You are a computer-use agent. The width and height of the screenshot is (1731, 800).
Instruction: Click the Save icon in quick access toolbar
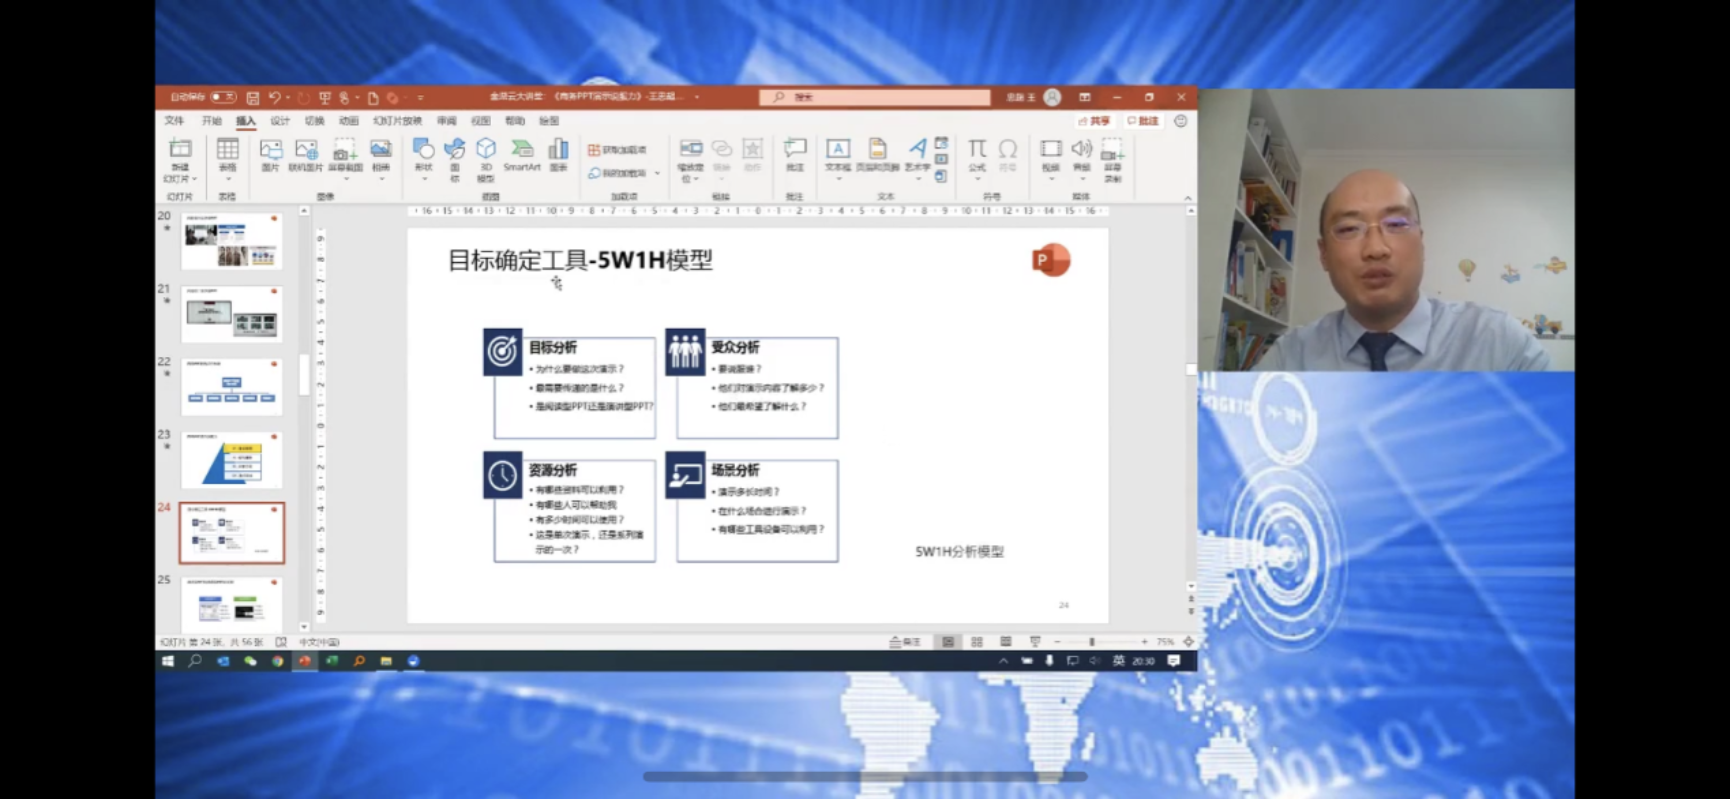tap(253, 98)
